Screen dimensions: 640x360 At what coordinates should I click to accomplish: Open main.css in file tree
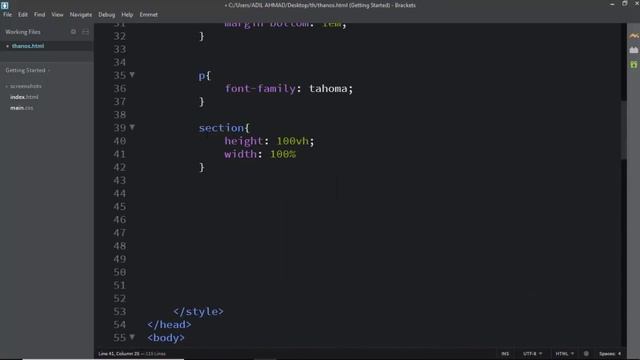point(22,108)
